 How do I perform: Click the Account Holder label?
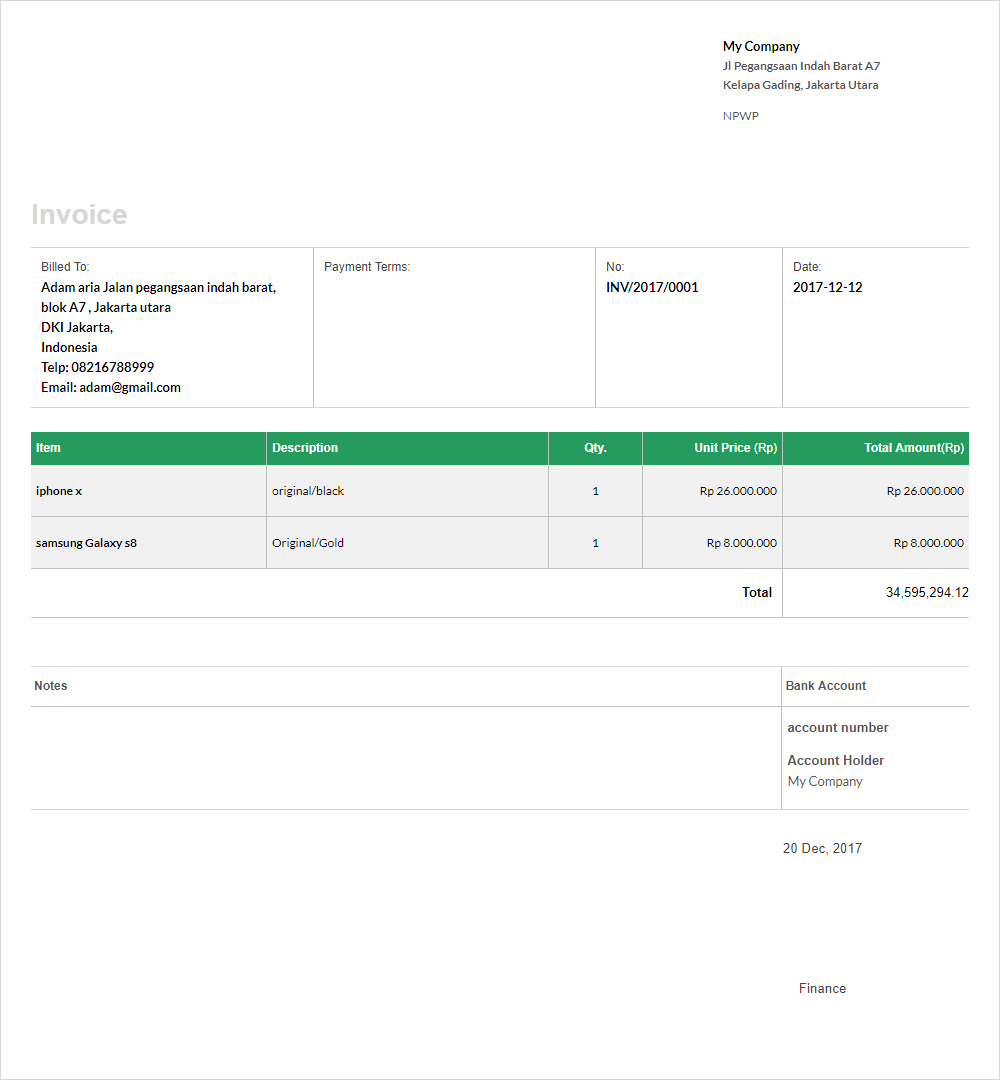(835, 760)
